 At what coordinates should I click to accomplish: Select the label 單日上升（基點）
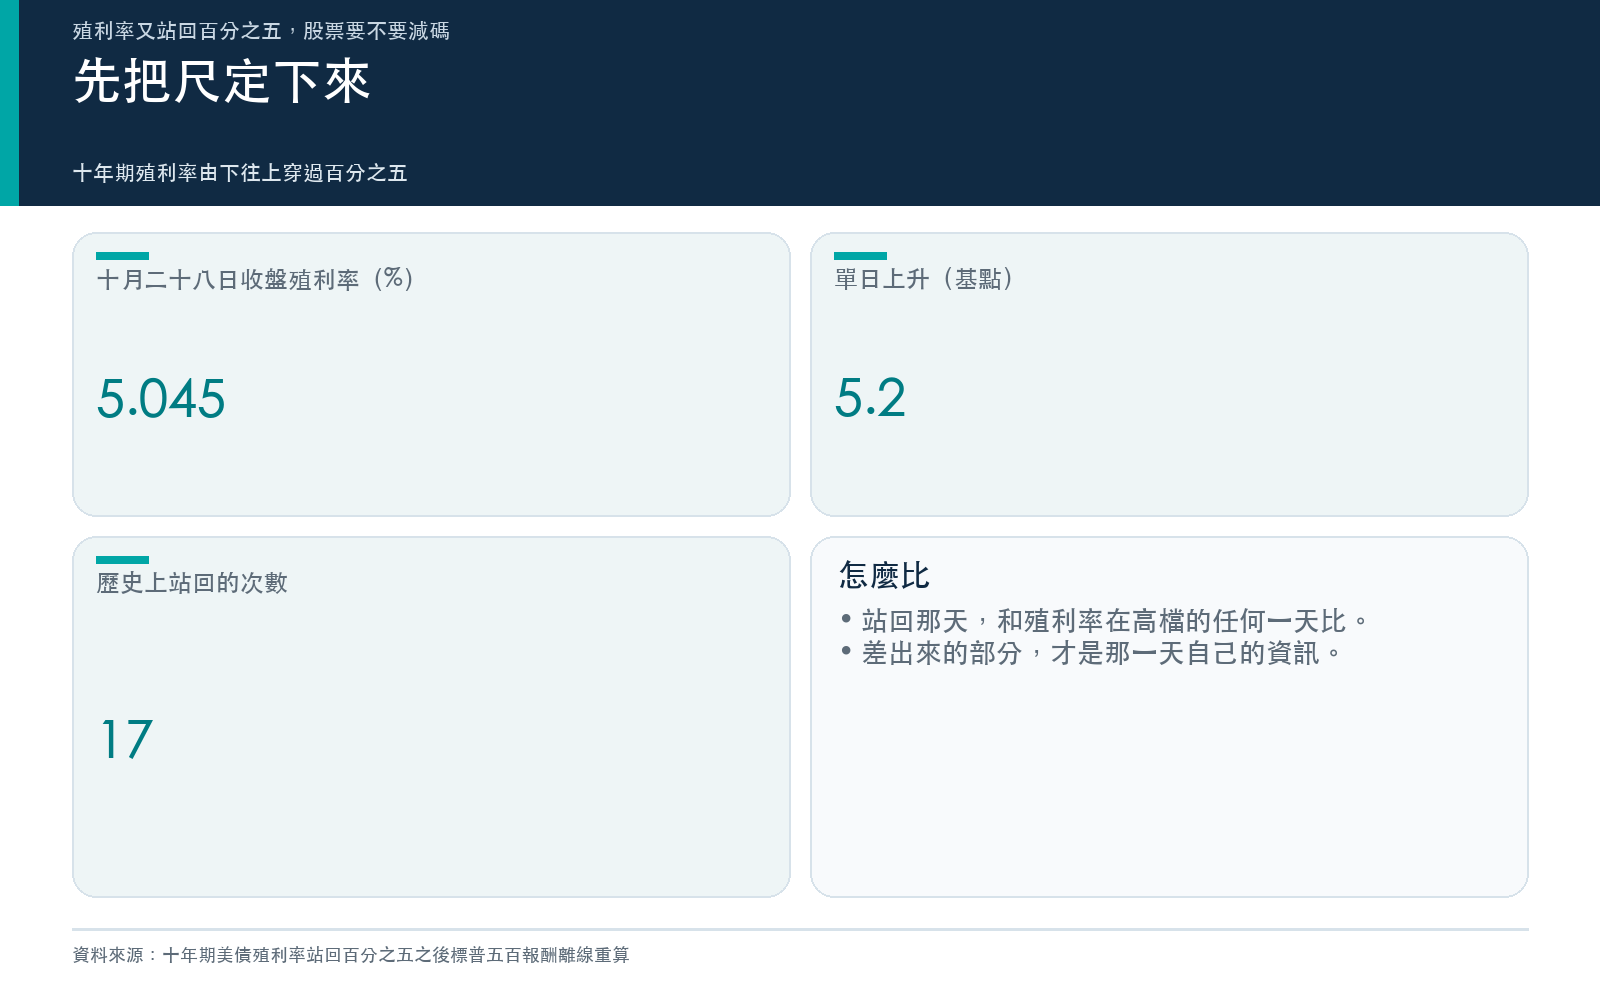(x=925, y=279)
